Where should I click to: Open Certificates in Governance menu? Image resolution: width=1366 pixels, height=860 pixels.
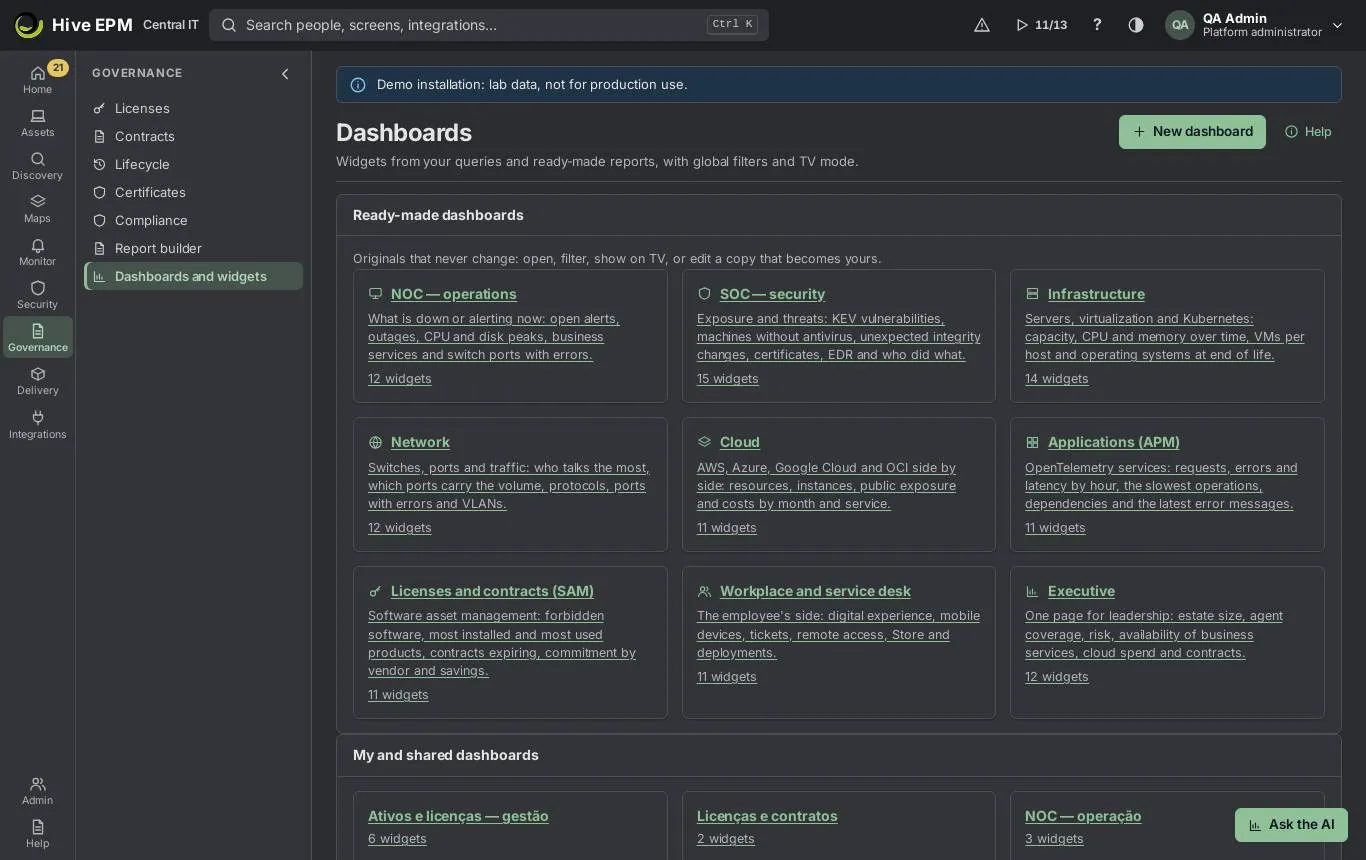click(x=193, y=192)
